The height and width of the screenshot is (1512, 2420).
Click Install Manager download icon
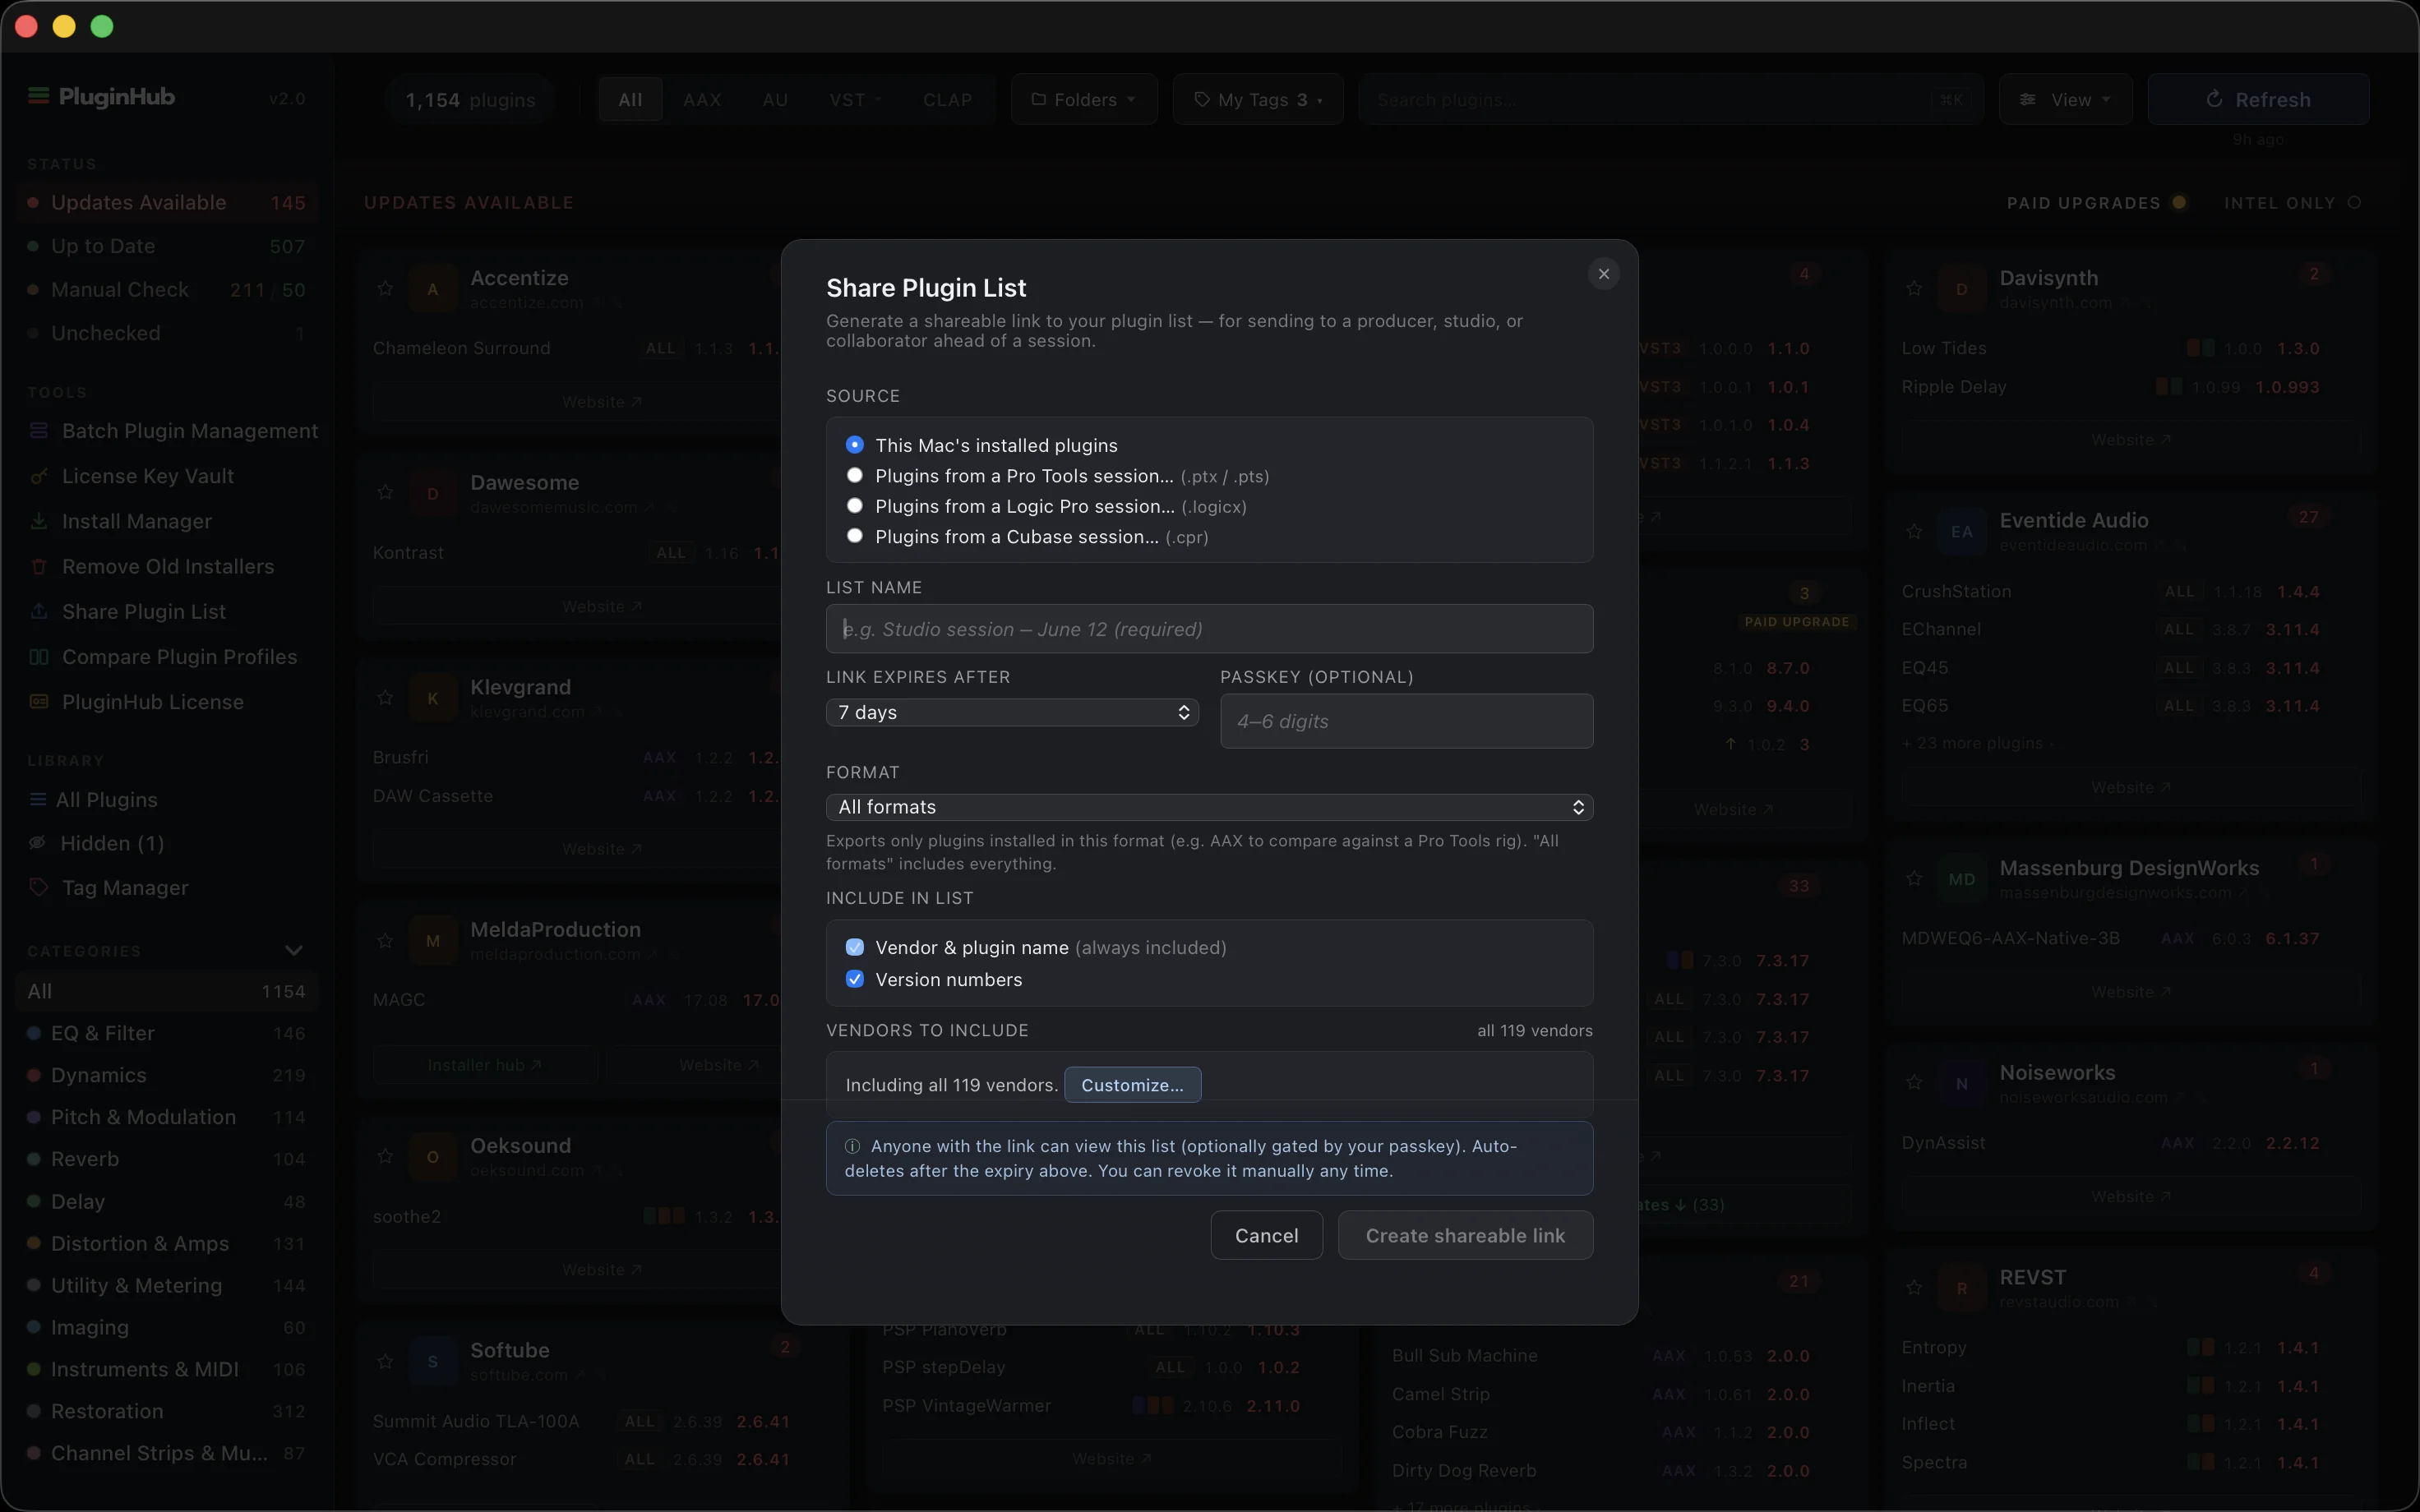(39, 521)
